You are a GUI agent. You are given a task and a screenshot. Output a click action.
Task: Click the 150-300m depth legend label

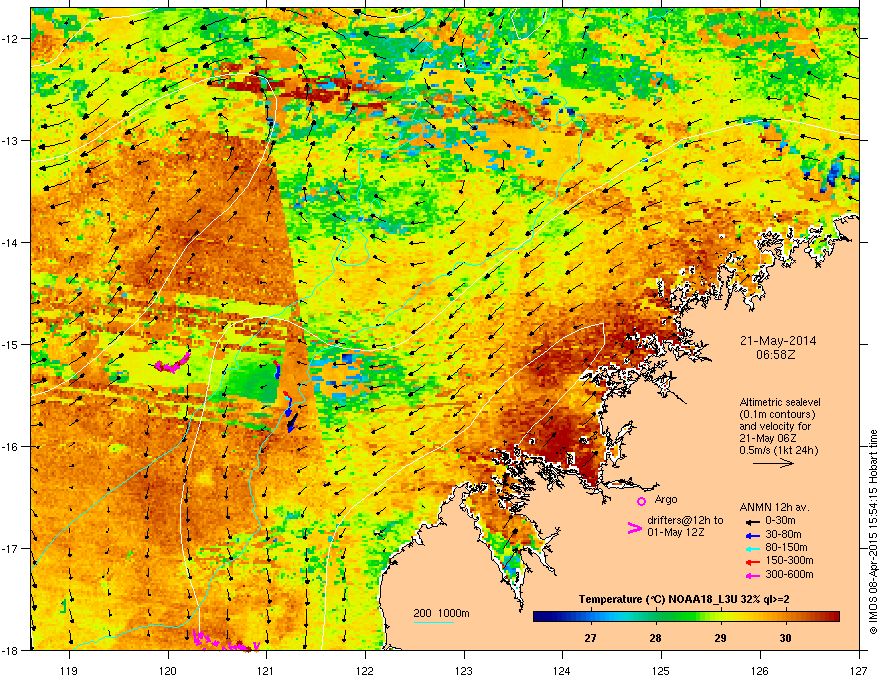(789, 560)
